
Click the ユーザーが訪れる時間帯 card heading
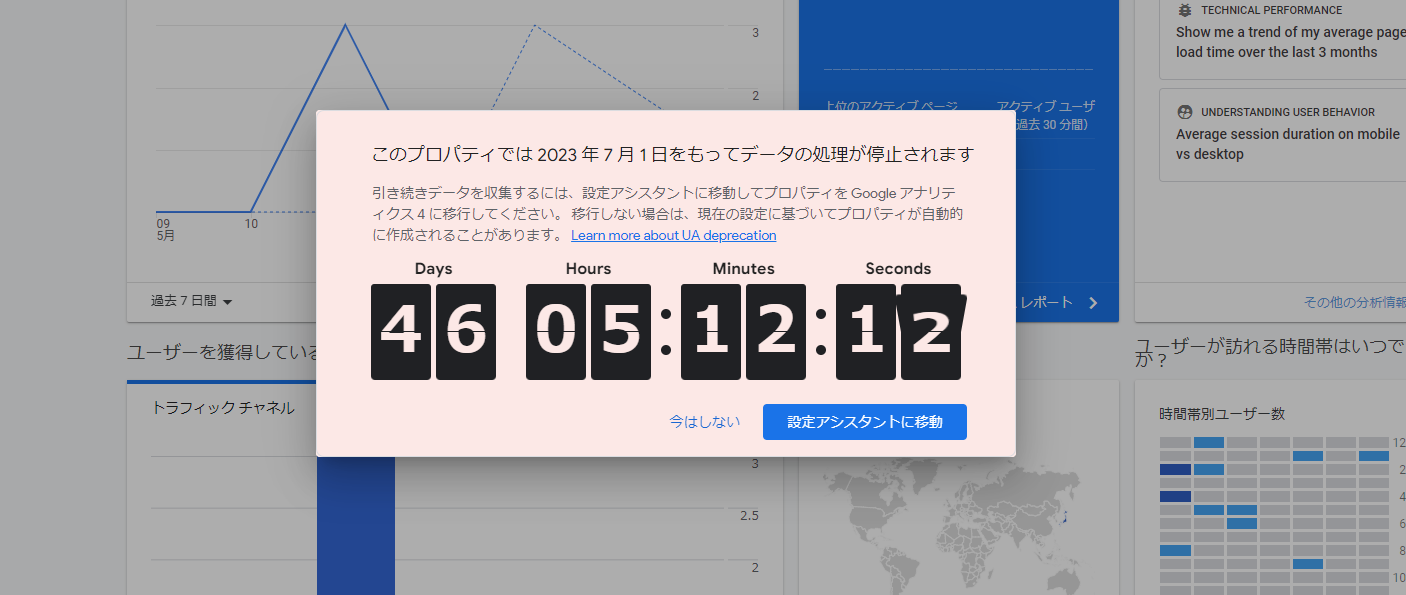[1270, 352]
